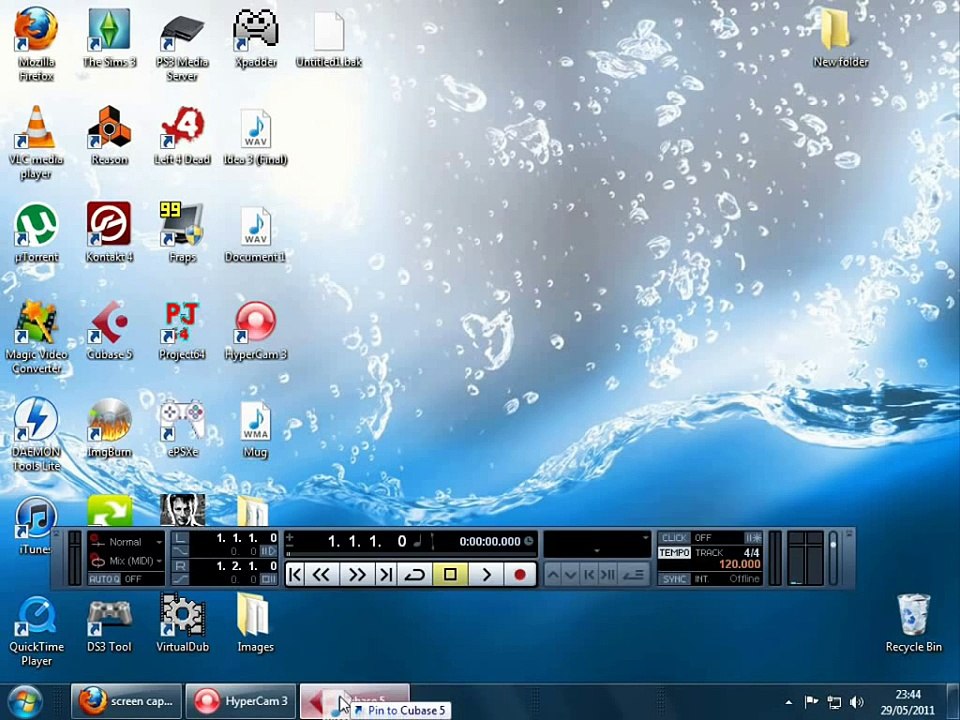Viewport: 960px width, 720px height.
Task: Toggle the TEMPO track button
Action: coord(674,552)
